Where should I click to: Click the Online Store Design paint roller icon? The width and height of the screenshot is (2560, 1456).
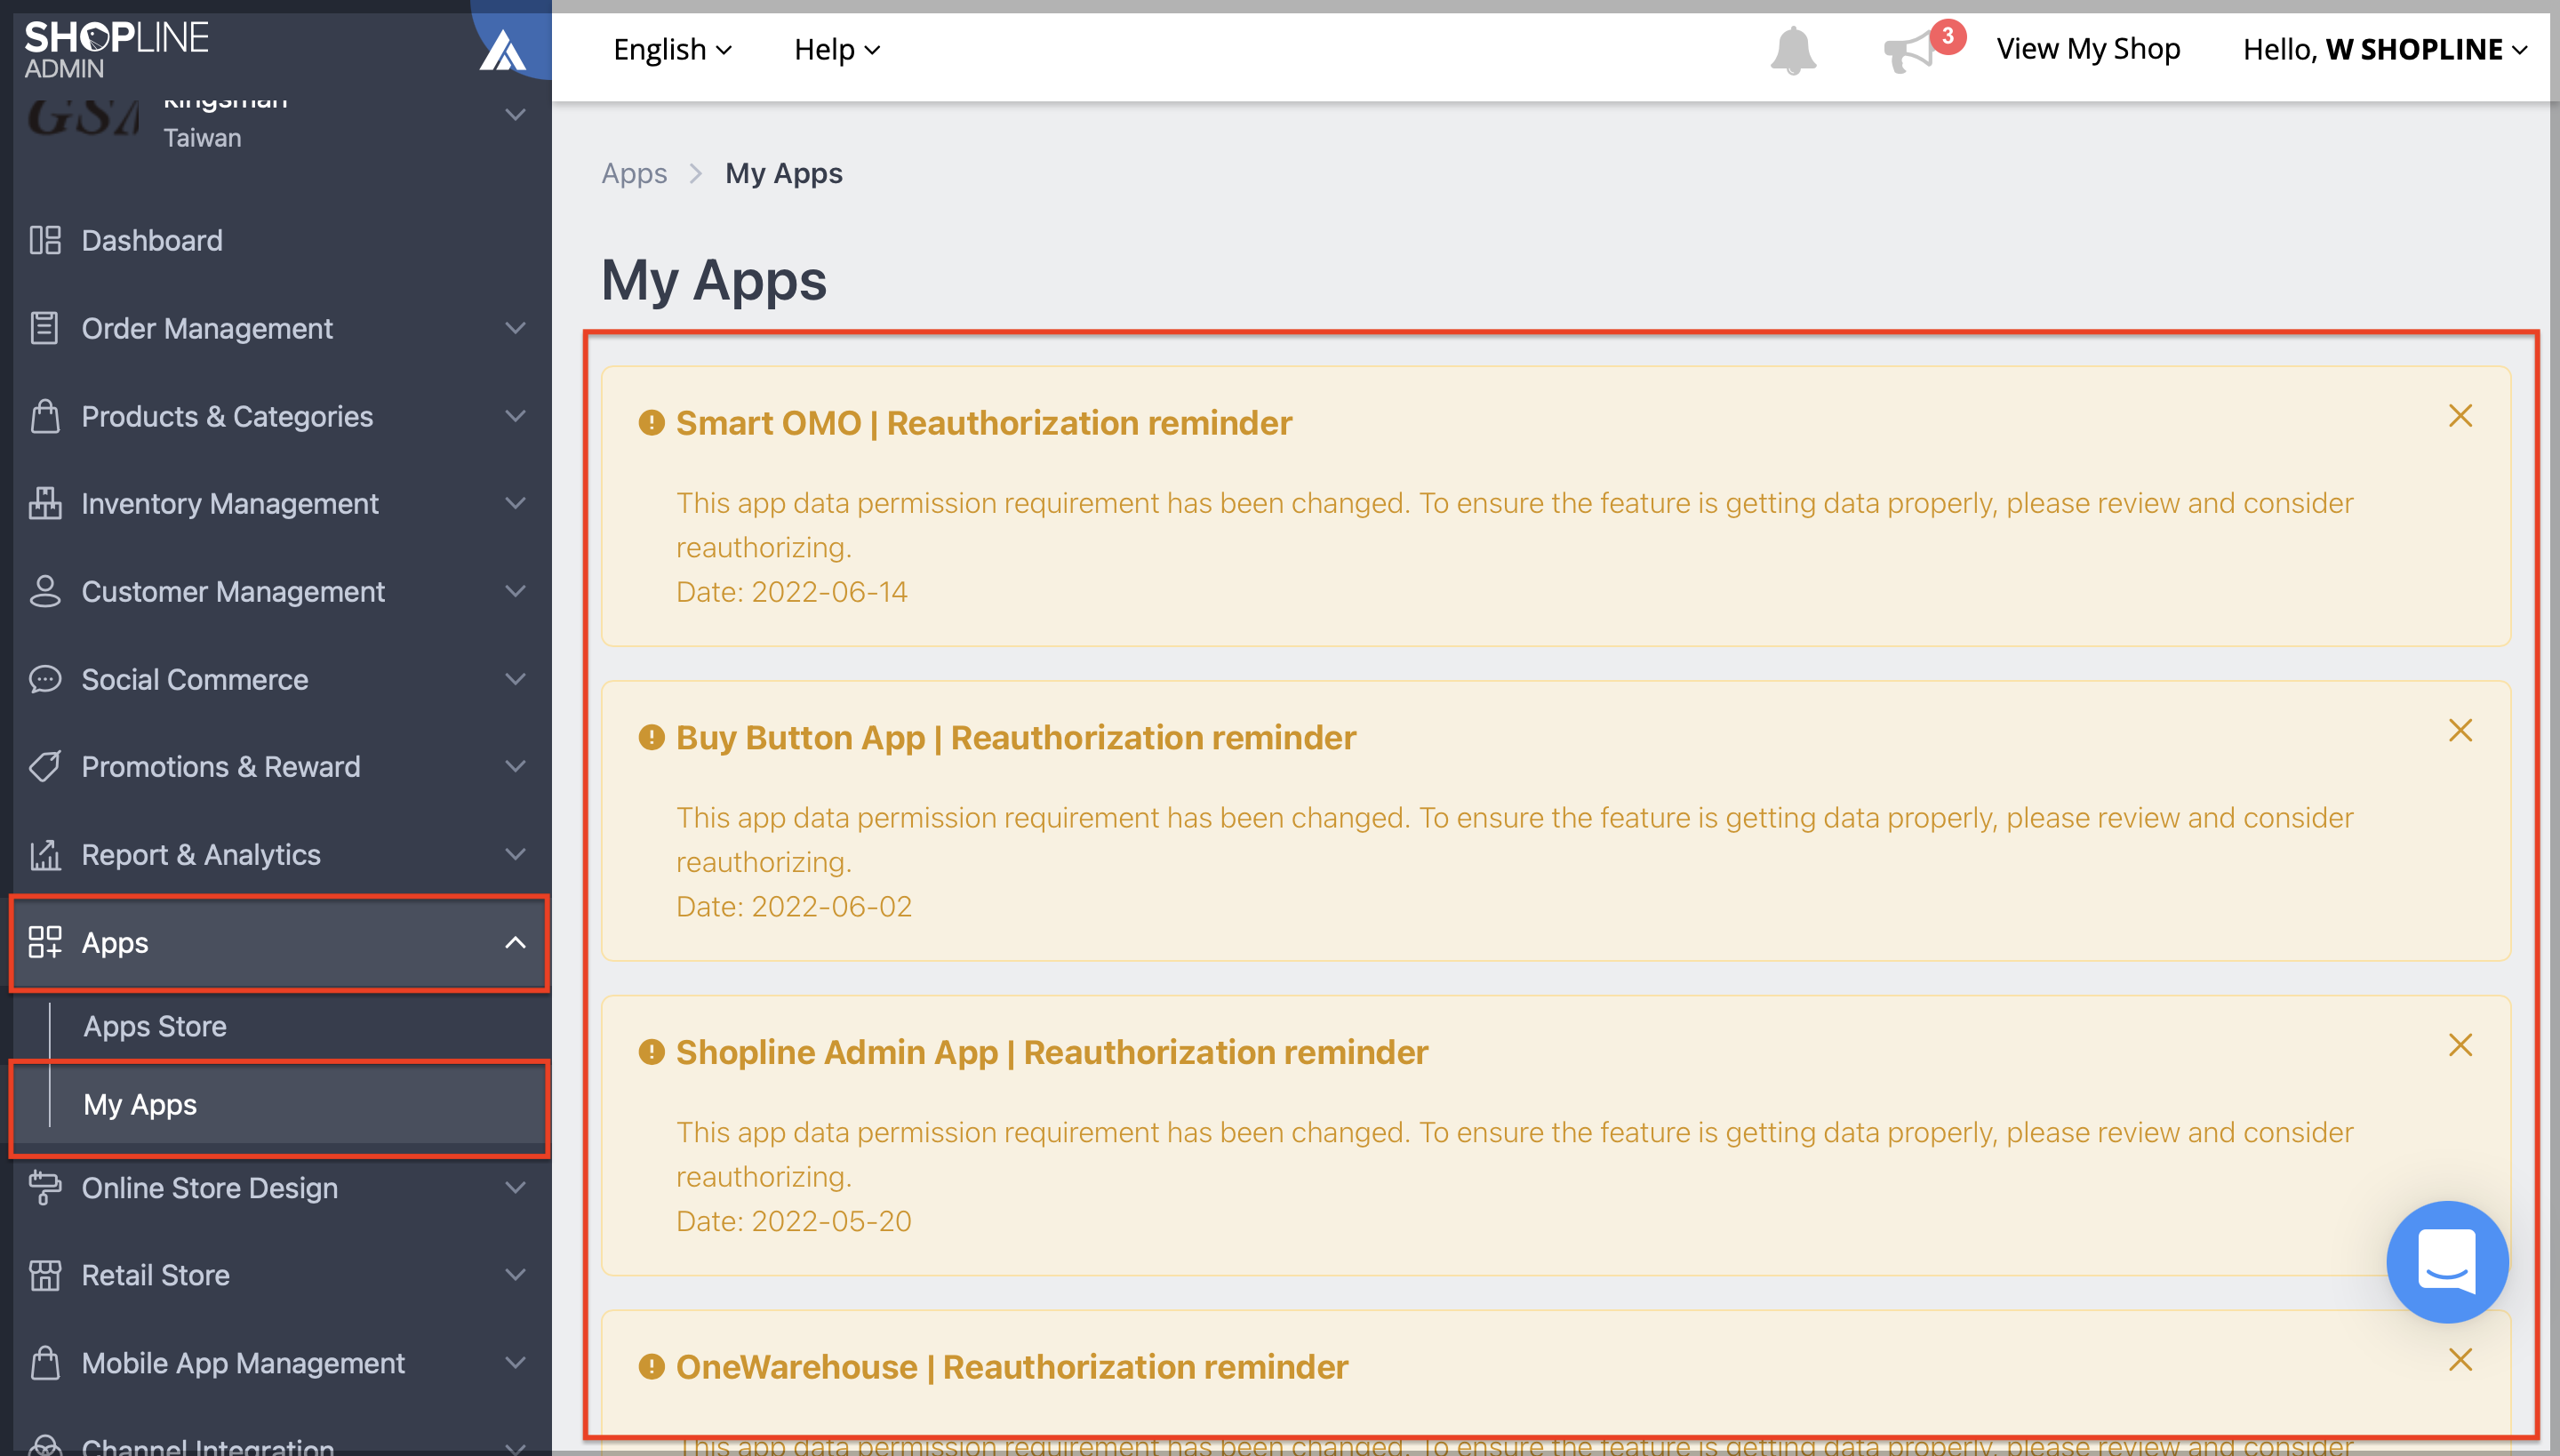pyautogui.click(x=45, y=1187)
